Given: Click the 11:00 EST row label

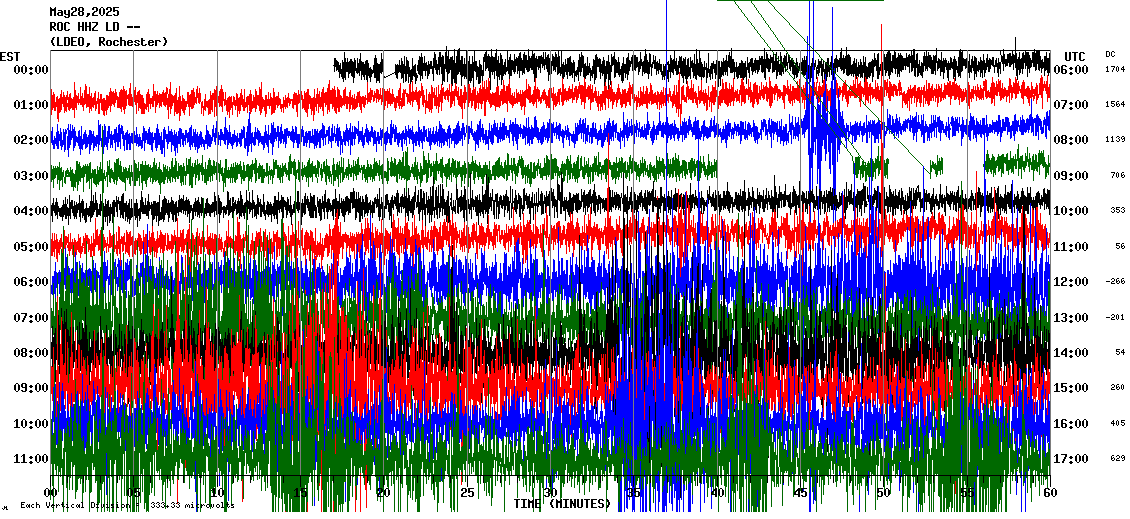Looking at the screenshot, I should [x=31, y=459].
